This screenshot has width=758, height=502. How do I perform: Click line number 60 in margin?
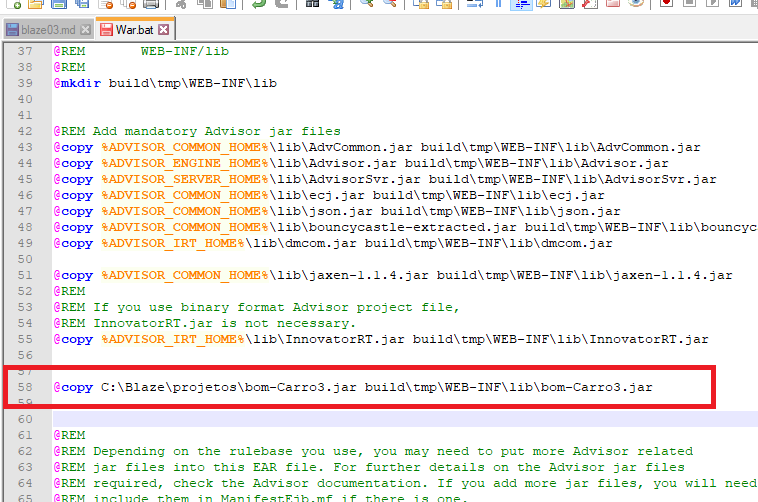25,419
